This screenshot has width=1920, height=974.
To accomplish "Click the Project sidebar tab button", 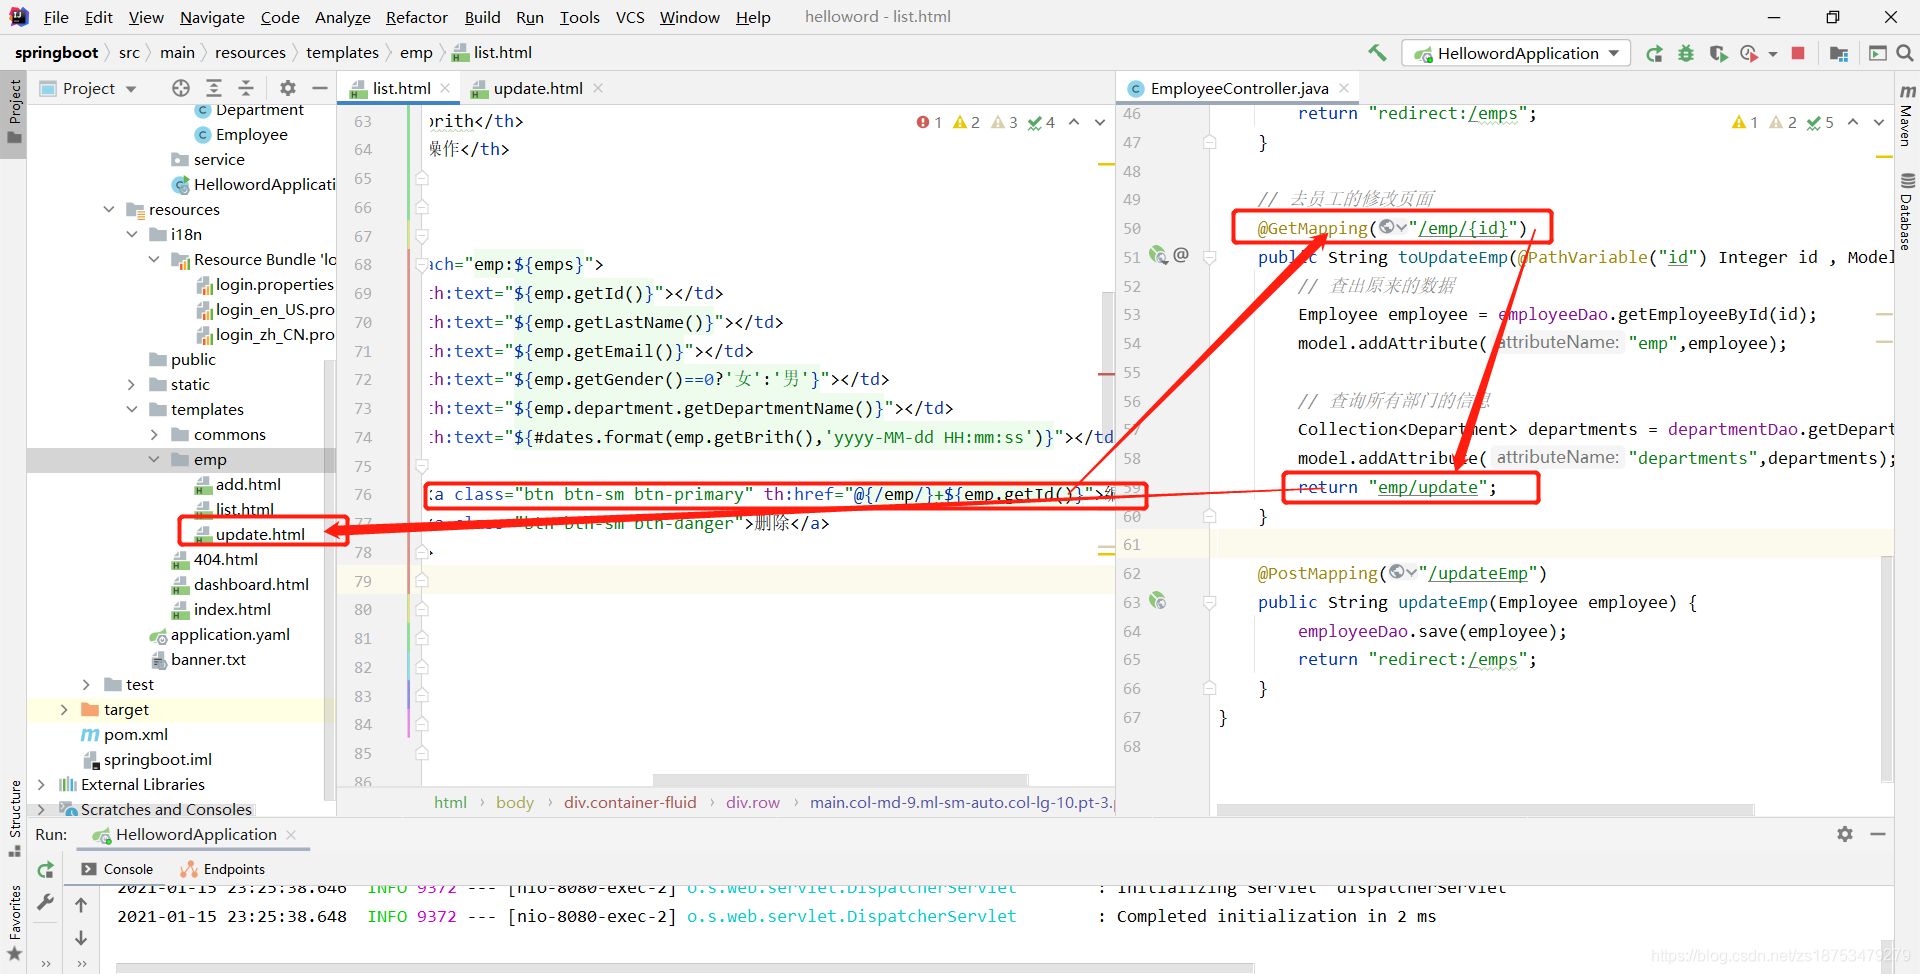I will (x=14, y=110).
